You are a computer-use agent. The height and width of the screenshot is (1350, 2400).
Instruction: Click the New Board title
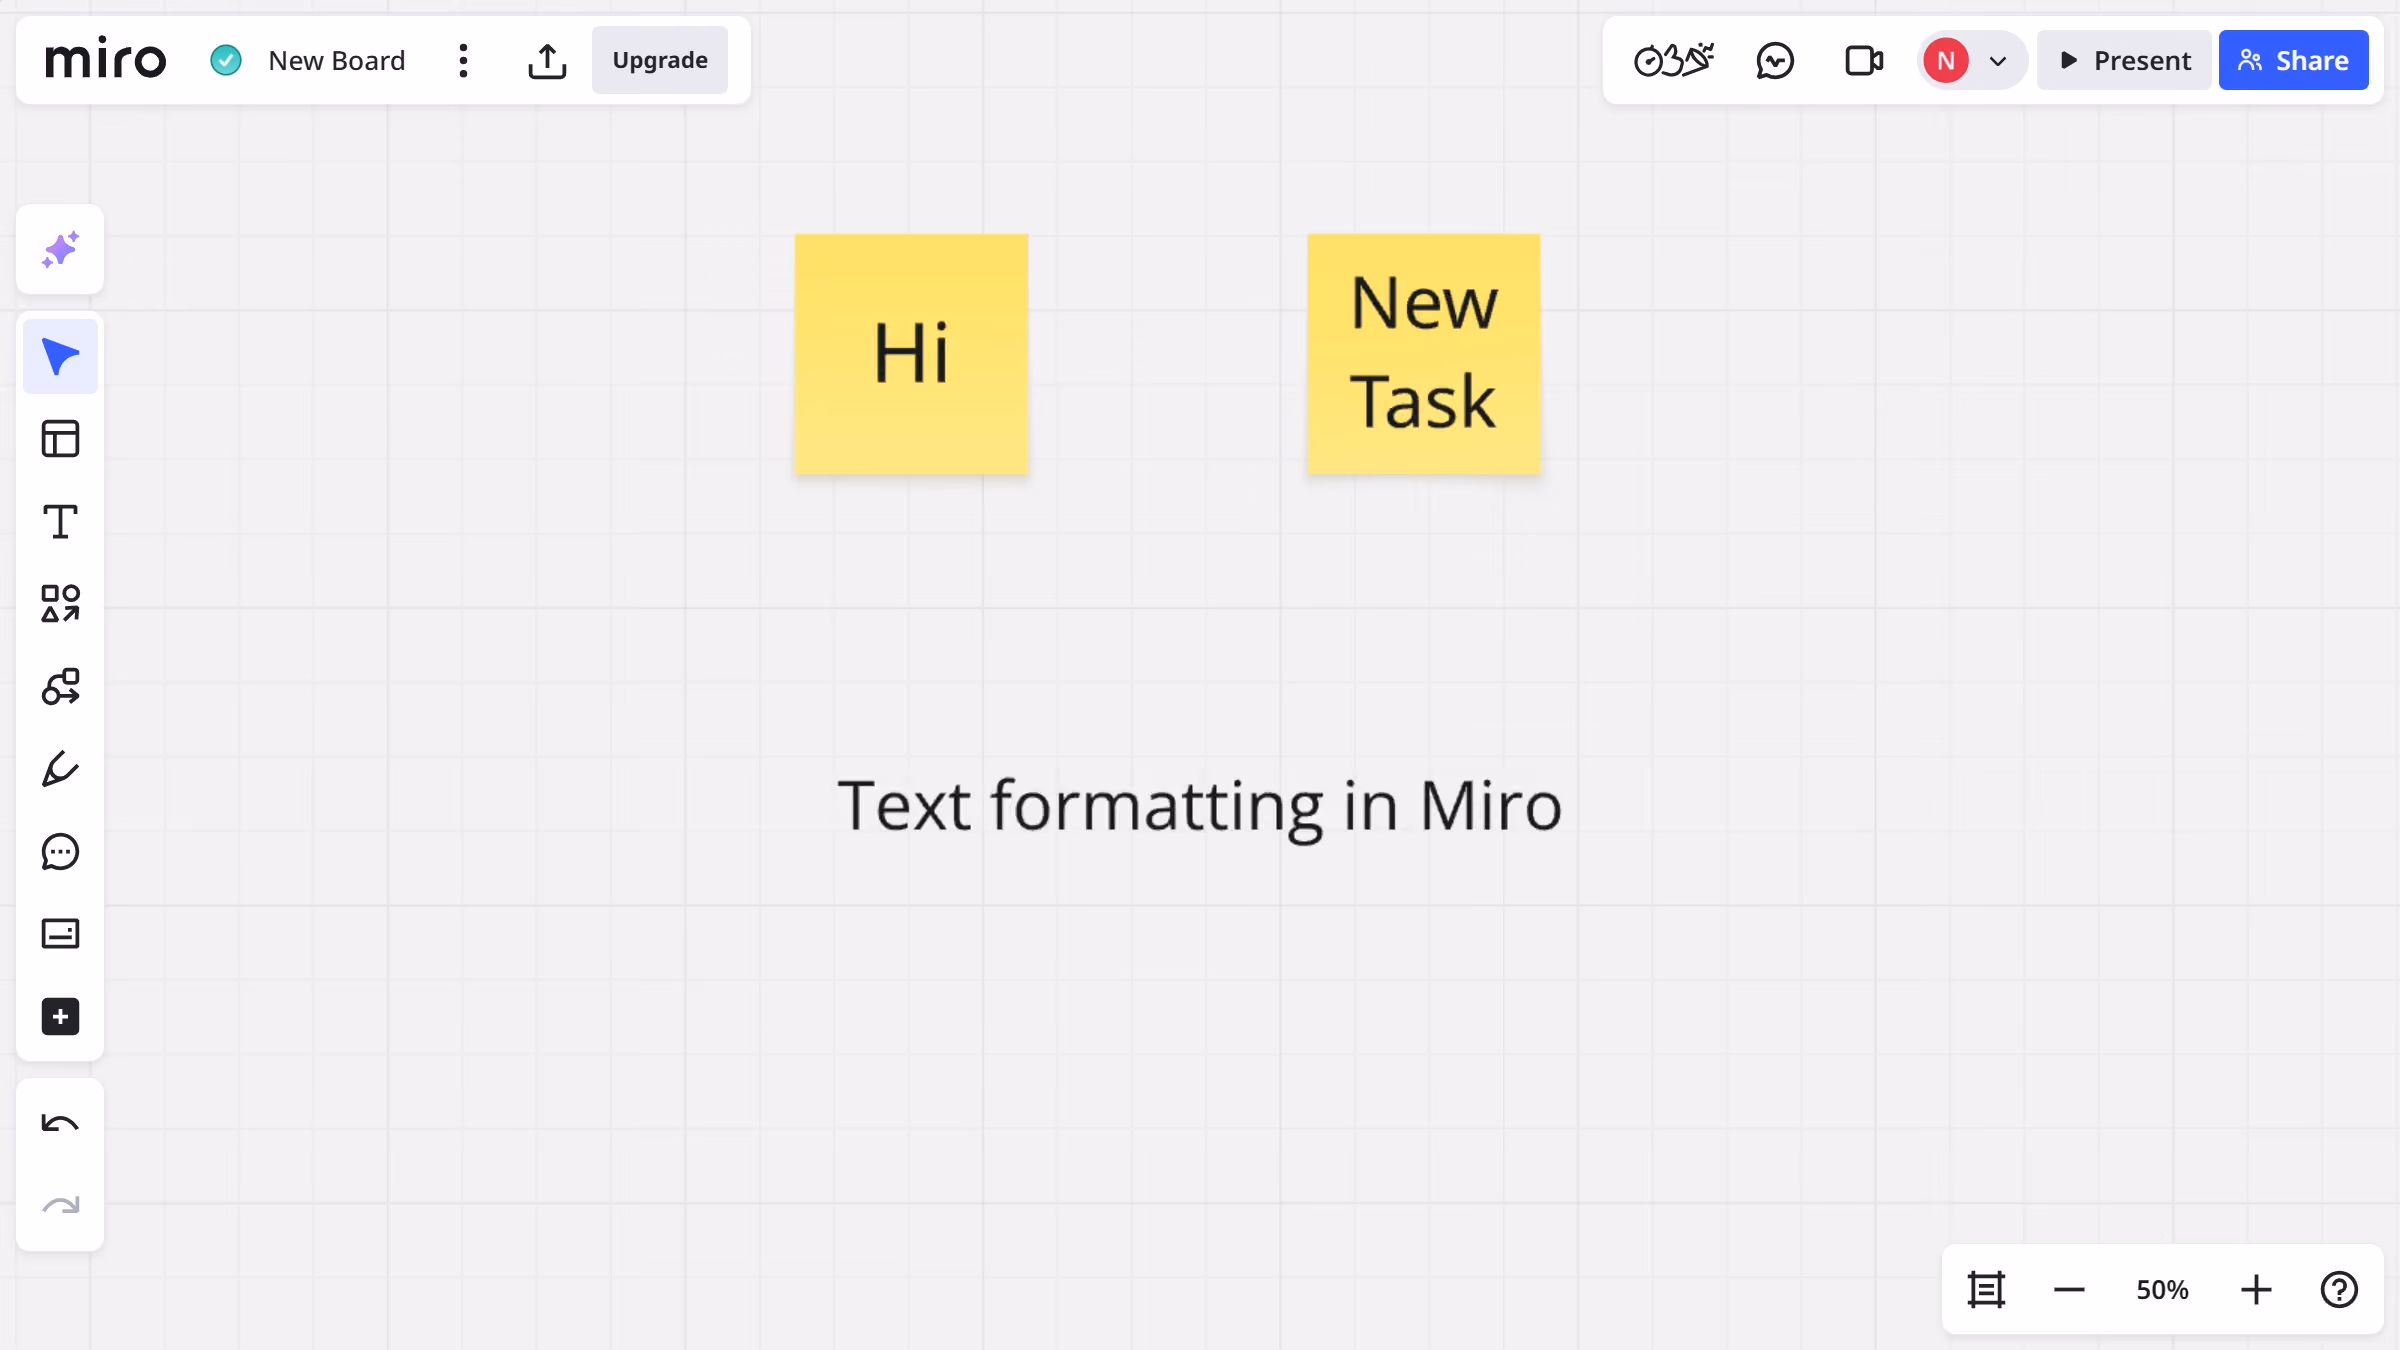point(337,61)
